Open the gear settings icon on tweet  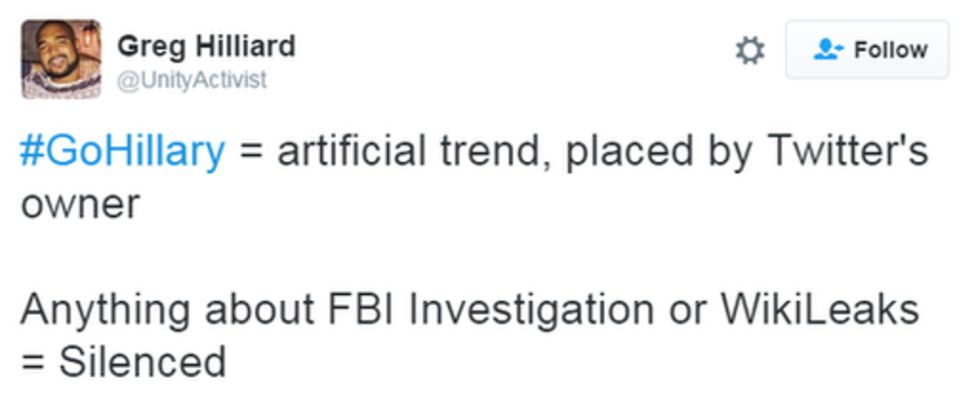[750, 50]
